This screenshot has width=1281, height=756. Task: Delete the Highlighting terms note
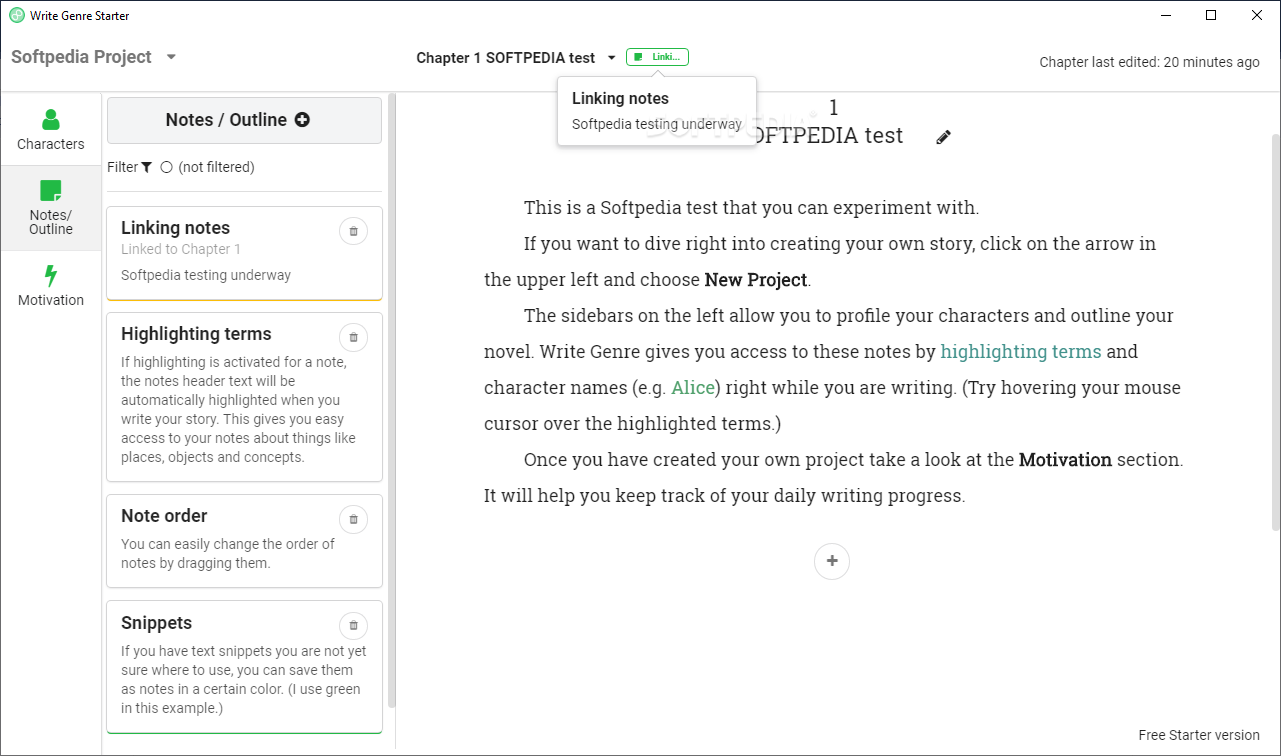click(x=353, y=337)
